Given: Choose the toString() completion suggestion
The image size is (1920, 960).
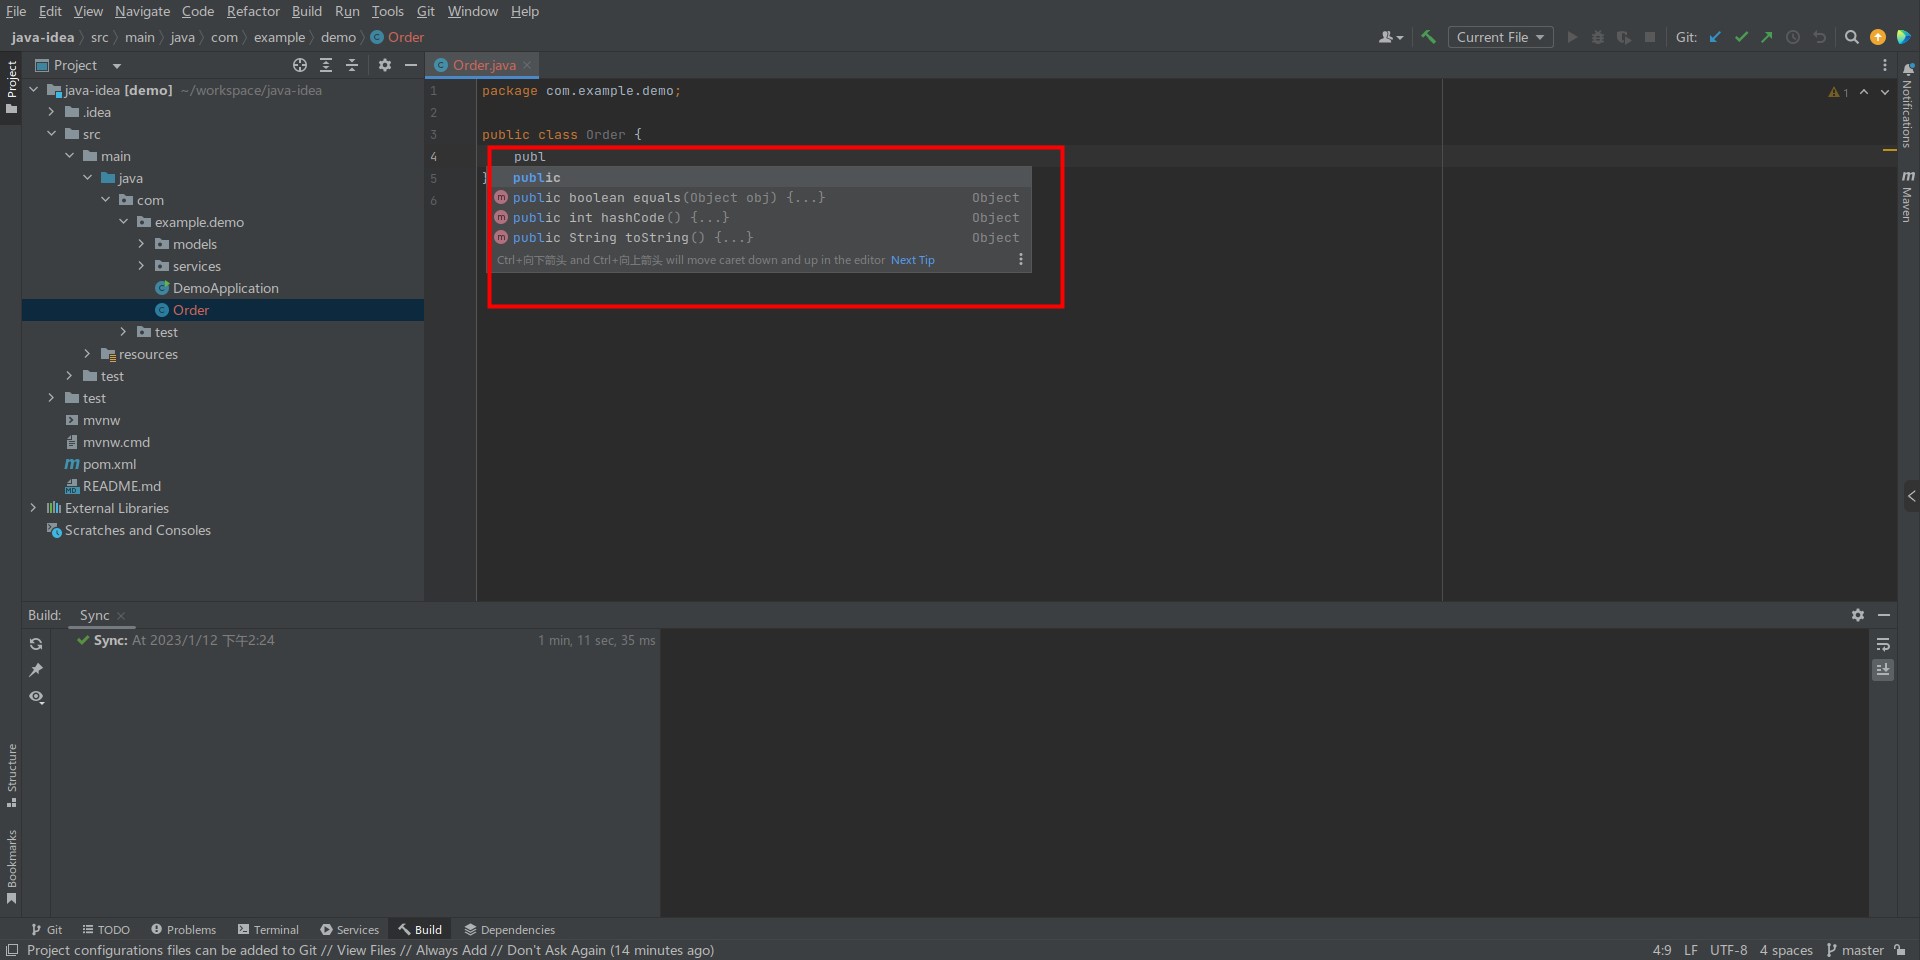Looking at the screenshot, I should click(x=761, y=238).
